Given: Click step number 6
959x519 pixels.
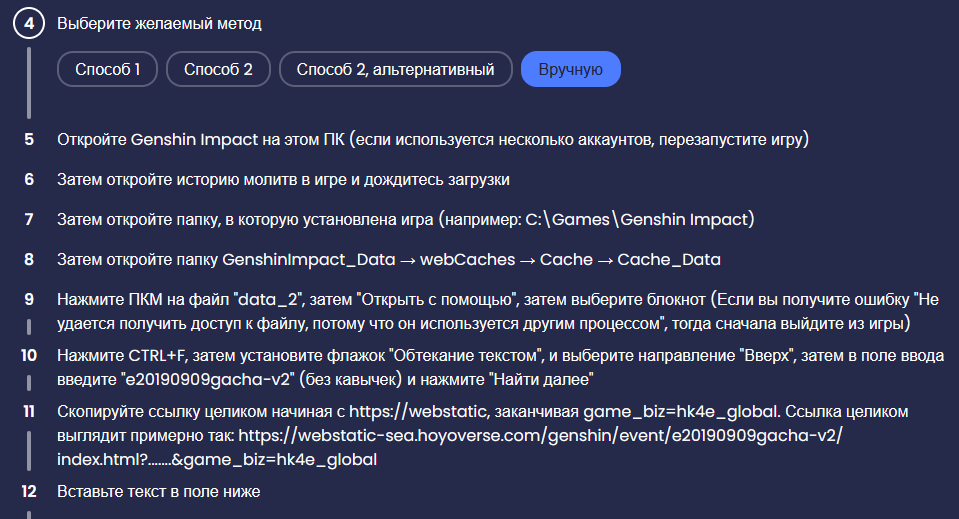Looking at the screenshot, I should (29, 179).
